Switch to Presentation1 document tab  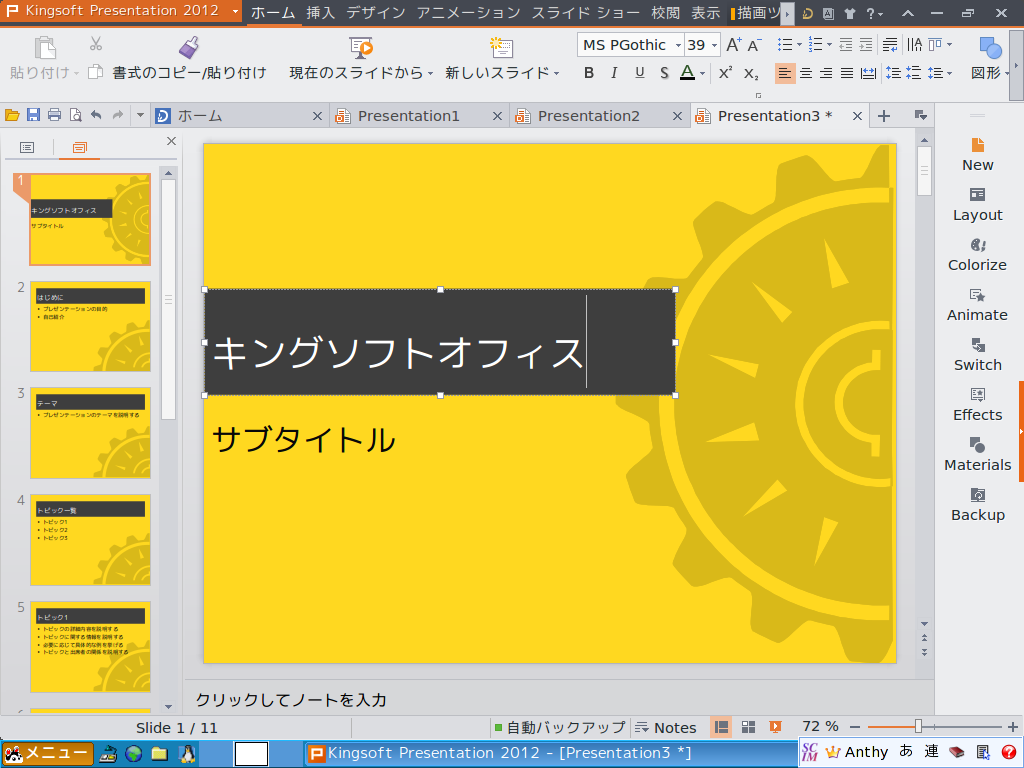tap(409, 116)
